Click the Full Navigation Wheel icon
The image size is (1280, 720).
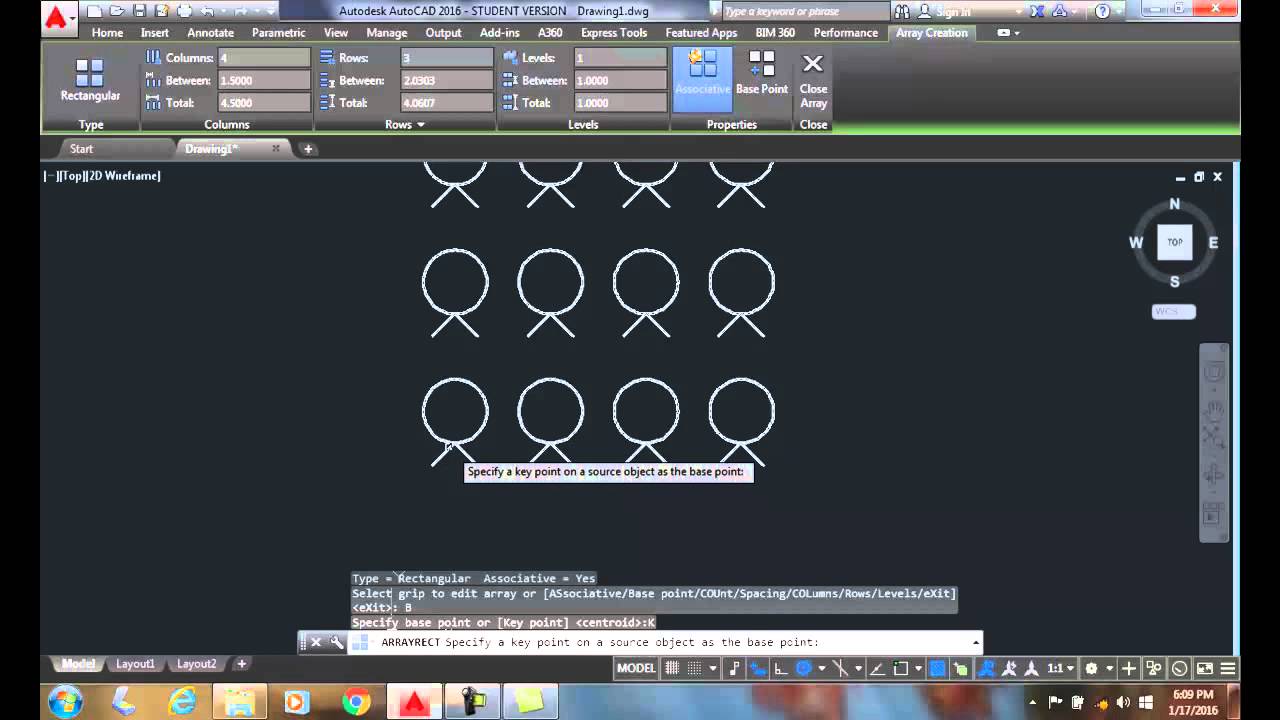click(x=1213, y=373)
